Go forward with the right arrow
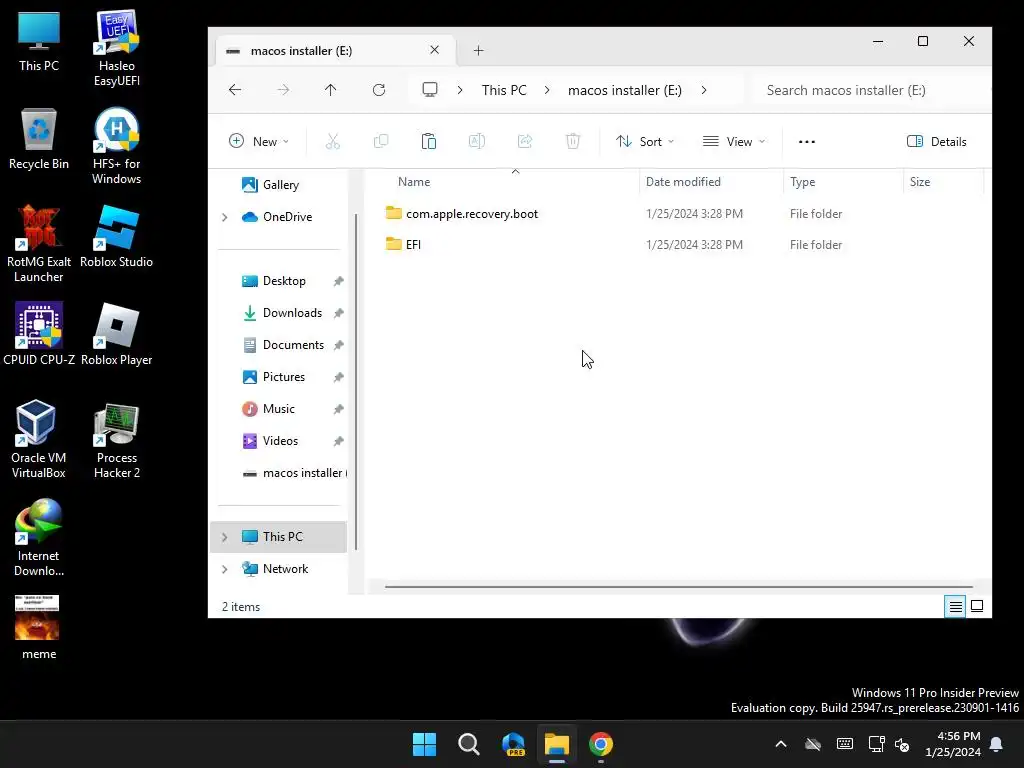 (283, 90)
